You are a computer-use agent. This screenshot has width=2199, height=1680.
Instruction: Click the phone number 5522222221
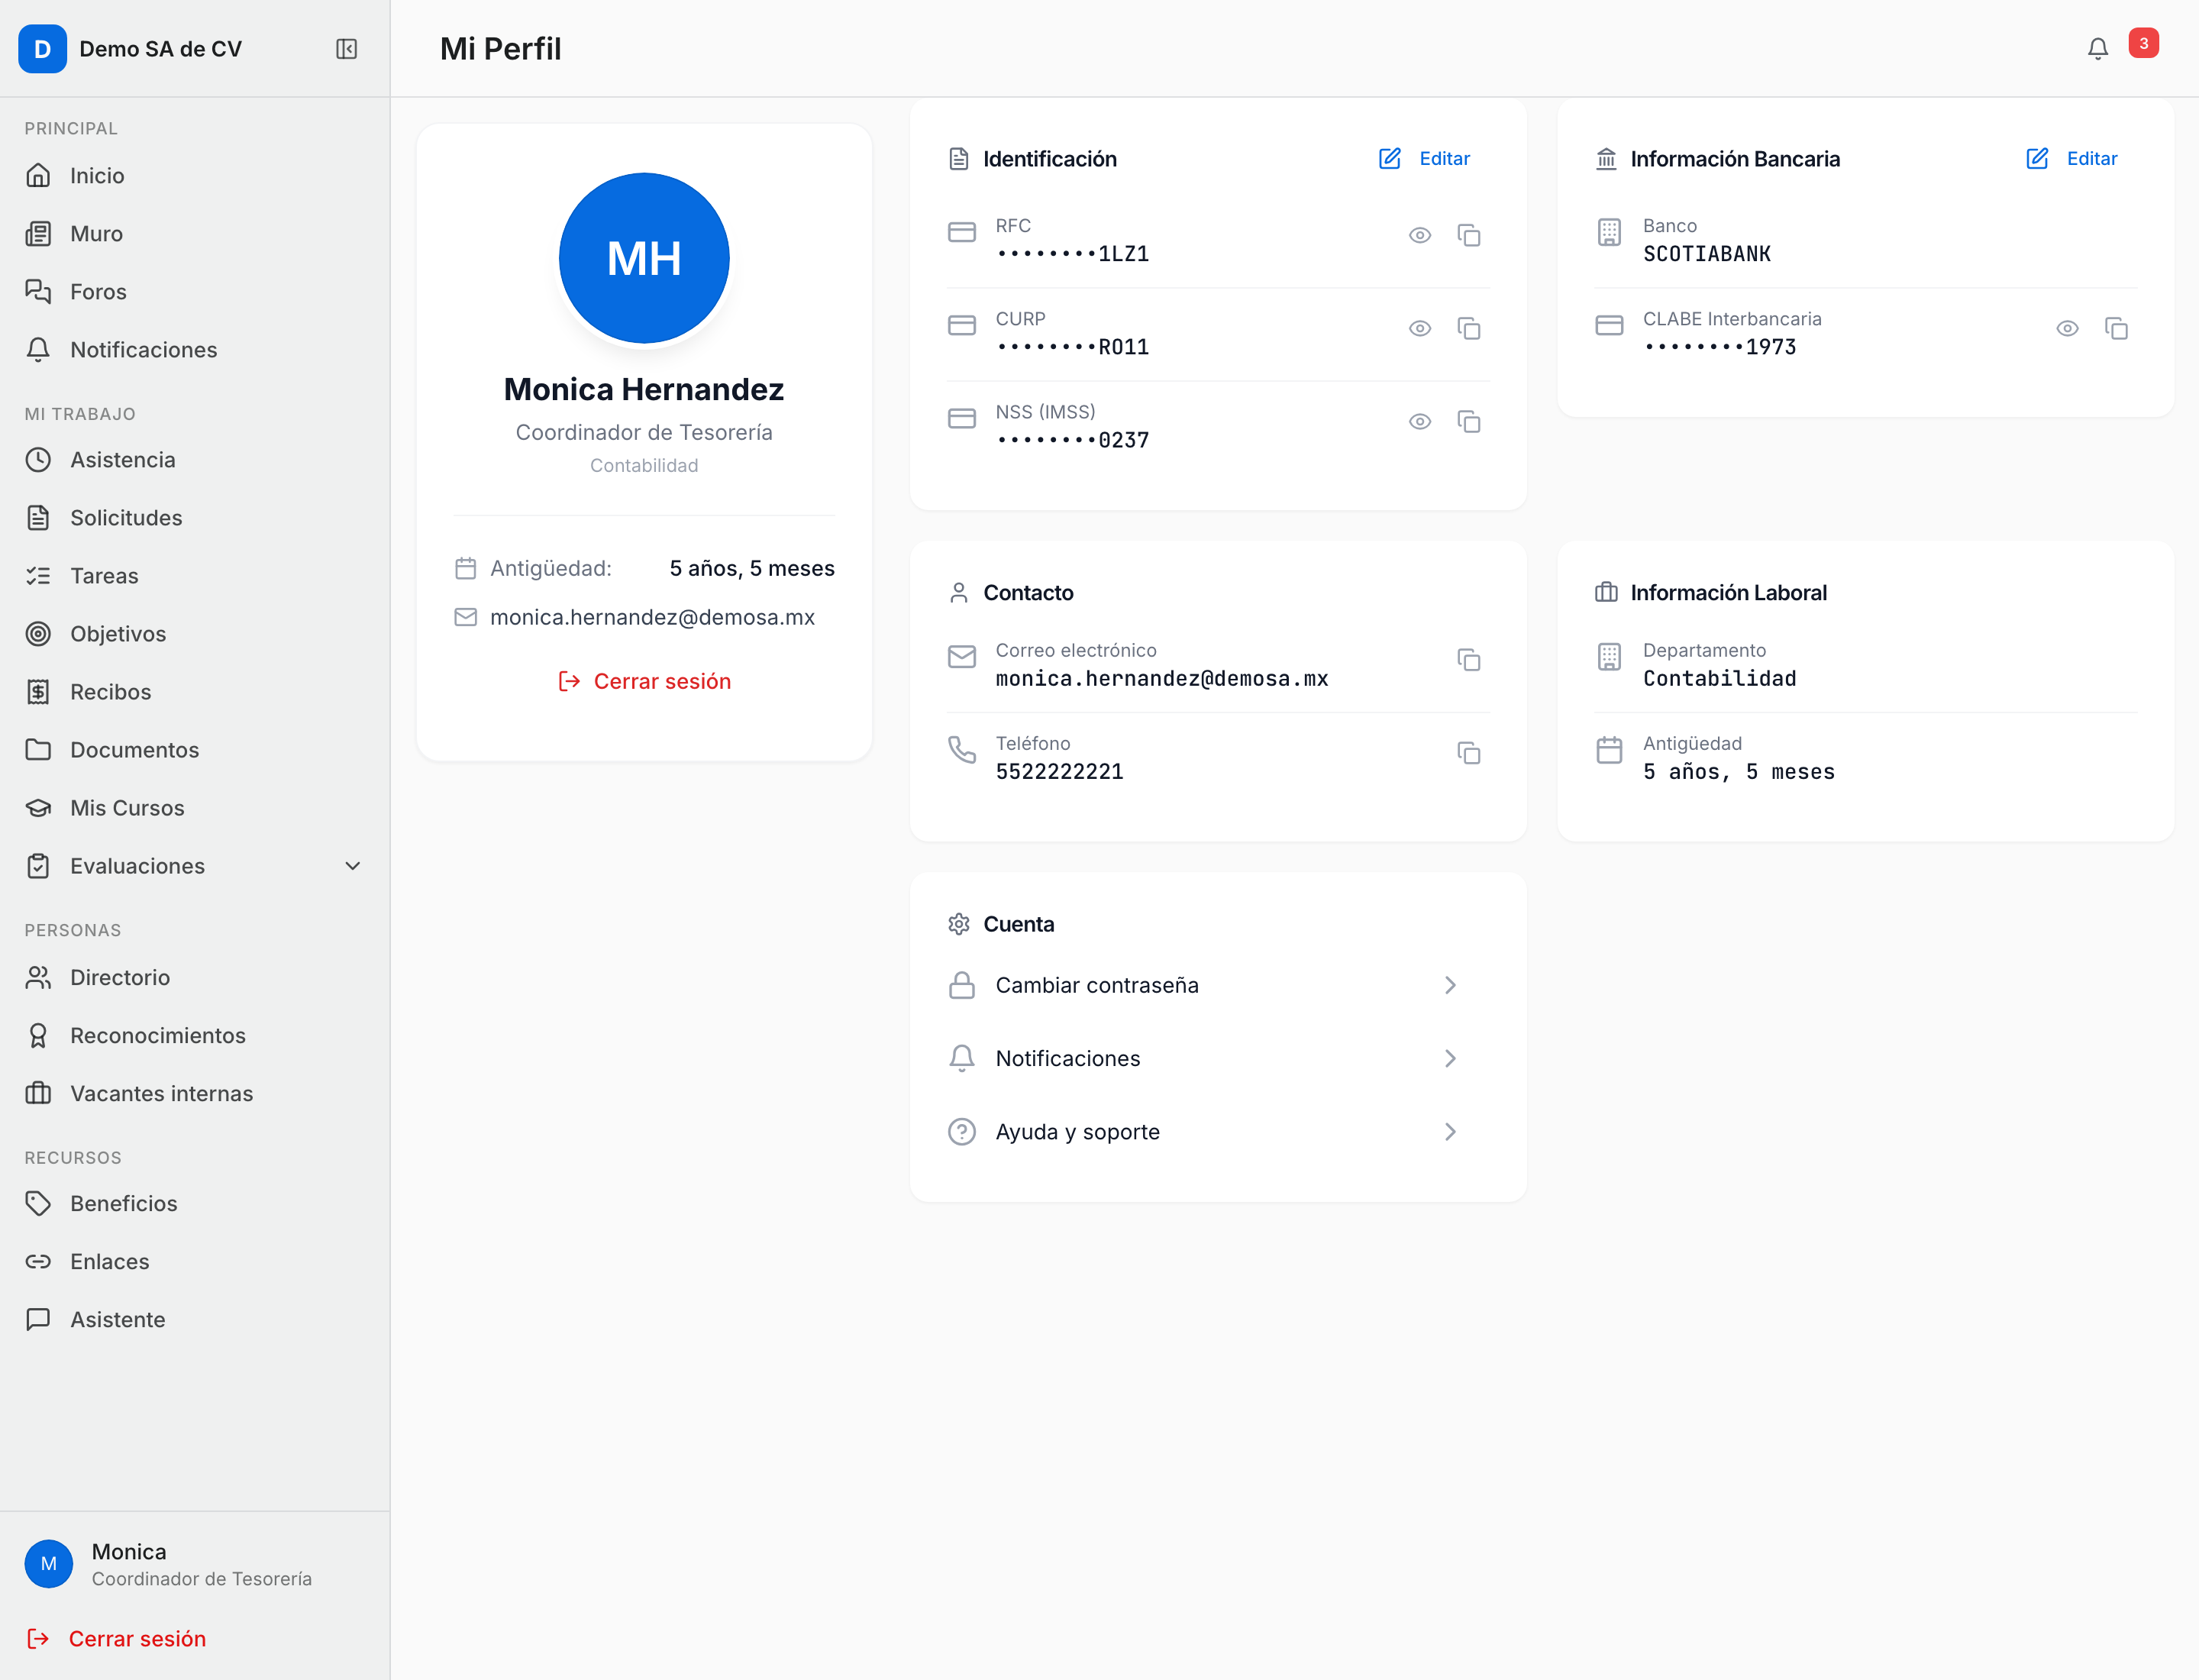(1059, 772)
